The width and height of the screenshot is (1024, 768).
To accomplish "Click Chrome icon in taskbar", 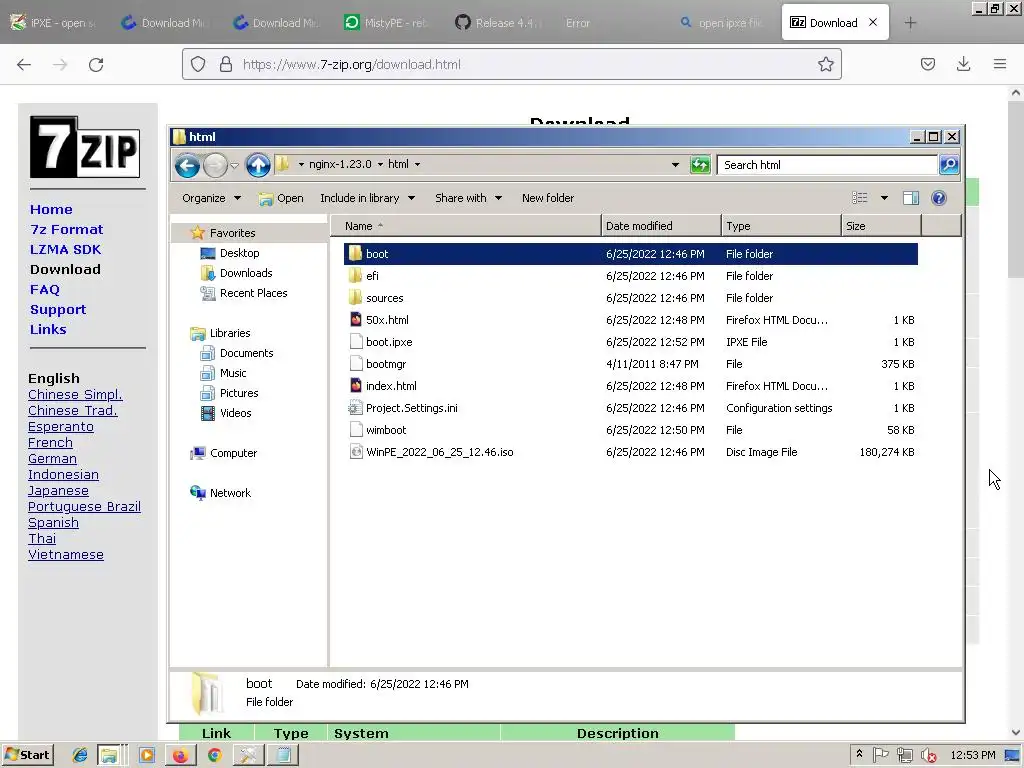I will click(x=214, y=756).
